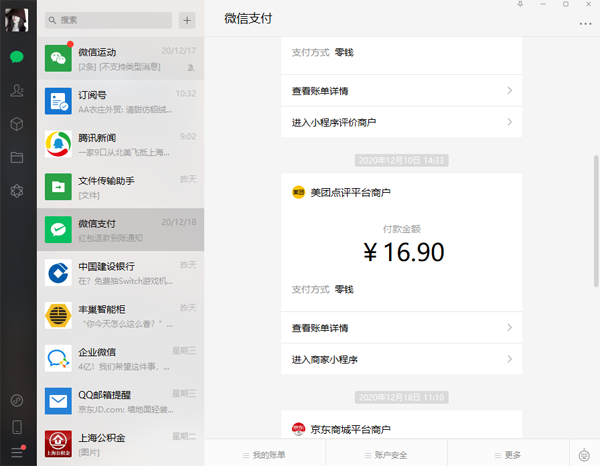Viewport: 600px width, 466px height.
Task: Select the 企业微信 conversation title
Action: pos(97,352)
